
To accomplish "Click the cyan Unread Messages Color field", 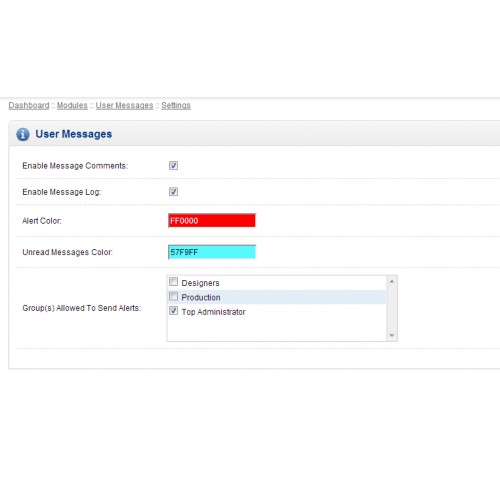I will (x=212, y=252).
